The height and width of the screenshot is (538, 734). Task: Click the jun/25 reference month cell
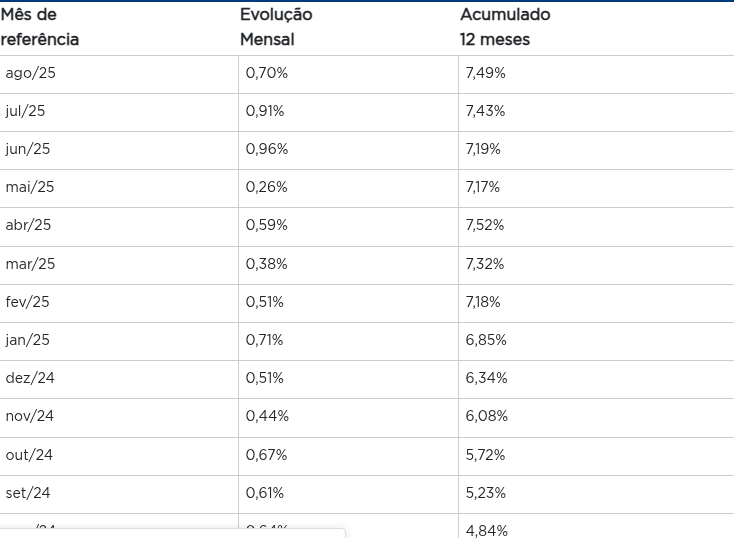(x=28, y=149)
